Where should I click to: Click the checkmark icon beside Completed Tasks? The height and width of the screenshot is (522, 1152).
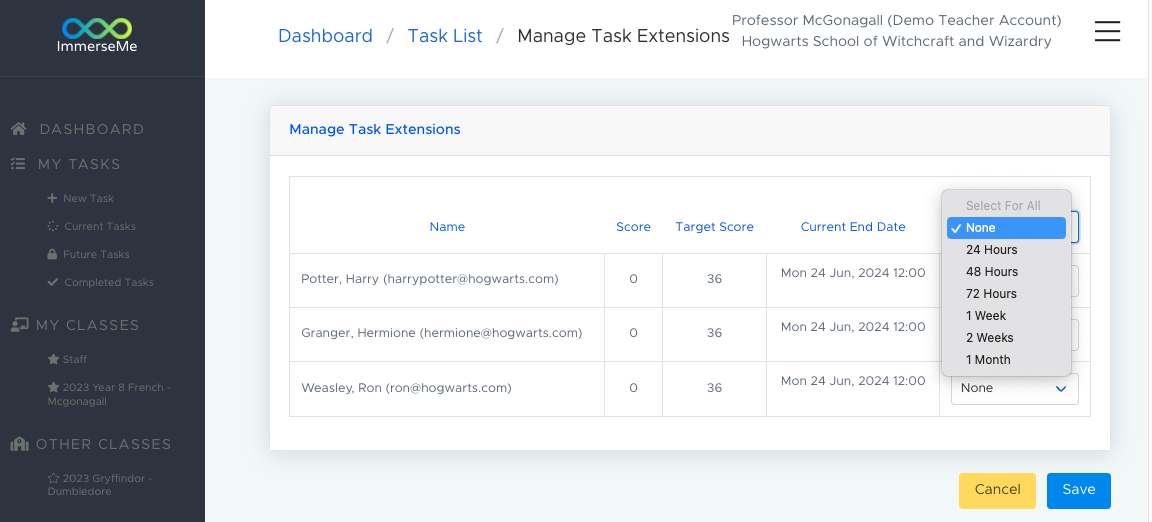pos(52,282)
